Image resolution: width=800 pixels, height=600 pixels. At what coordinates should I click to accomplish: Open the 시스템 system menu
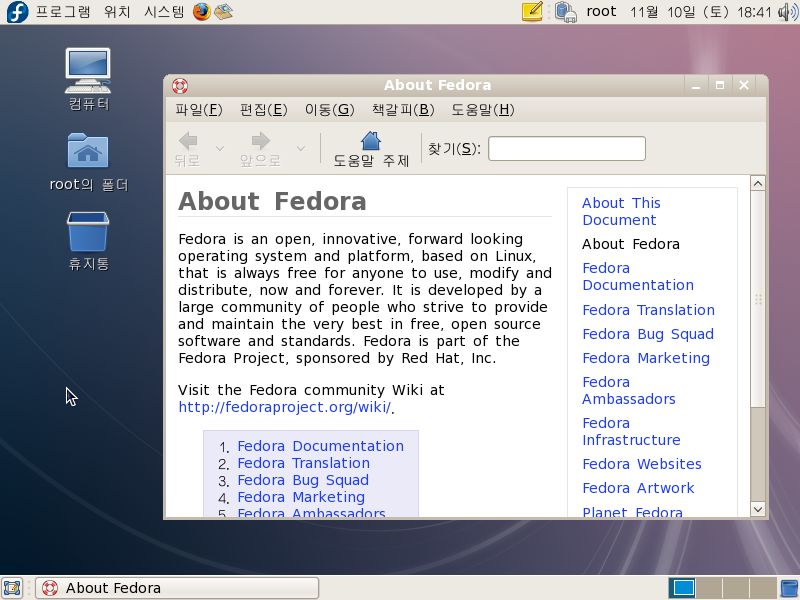click(x=164, y=12)
